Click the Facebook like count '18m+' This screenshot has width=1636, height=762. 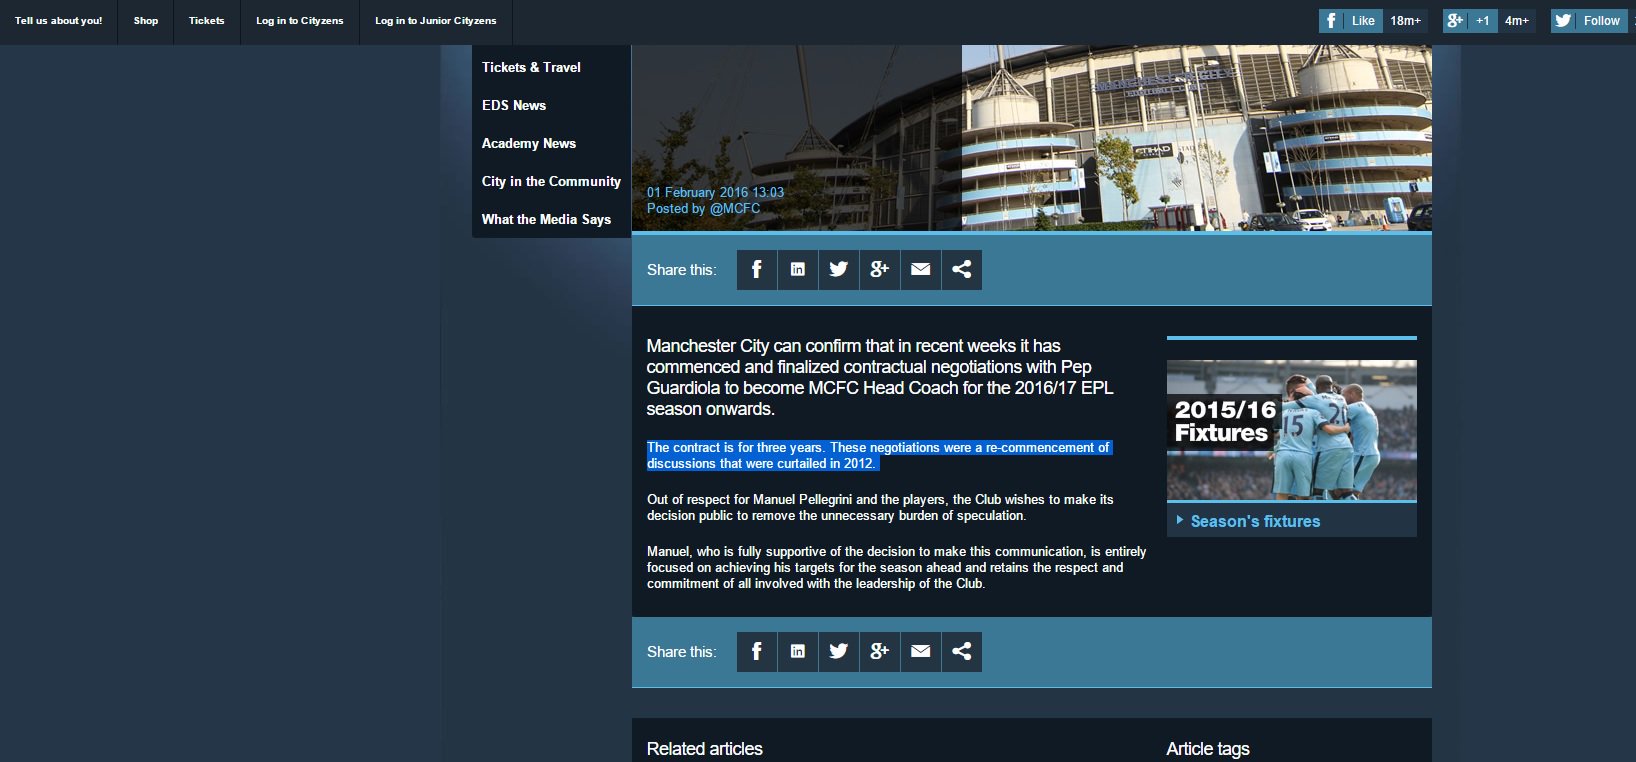click(1405, 21)
